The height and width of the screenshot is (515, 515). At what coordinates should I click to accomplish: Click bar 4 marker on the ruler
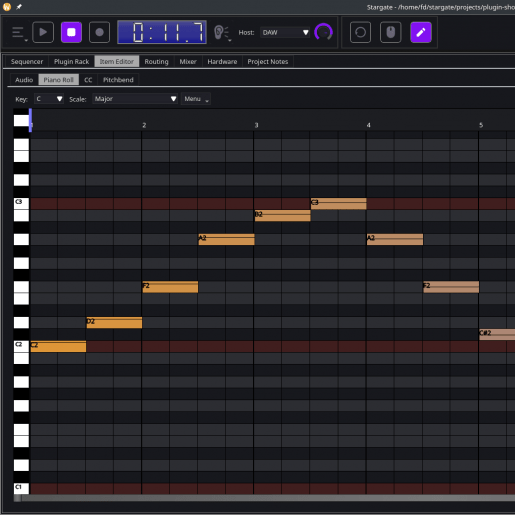tap(368, 125)
